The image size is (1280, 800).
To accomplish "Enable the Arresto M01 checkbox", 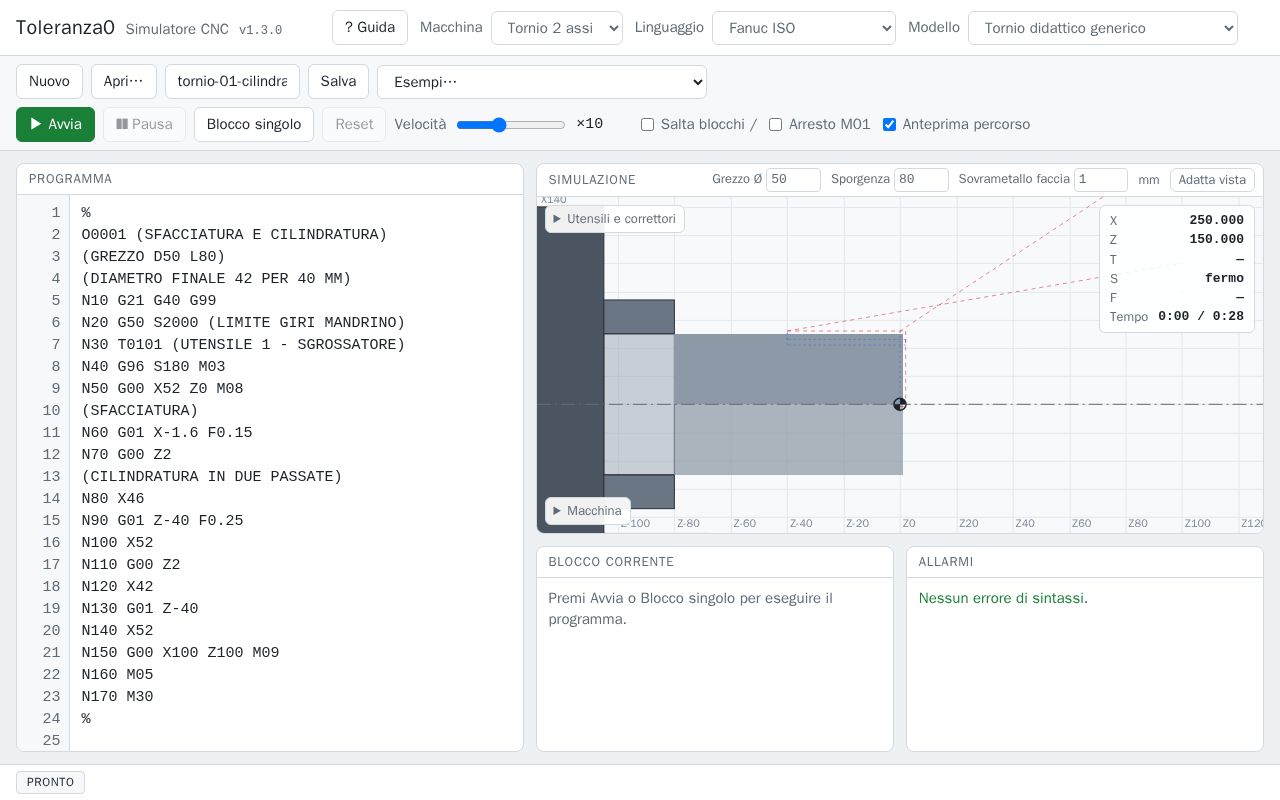I will point(775,124).
